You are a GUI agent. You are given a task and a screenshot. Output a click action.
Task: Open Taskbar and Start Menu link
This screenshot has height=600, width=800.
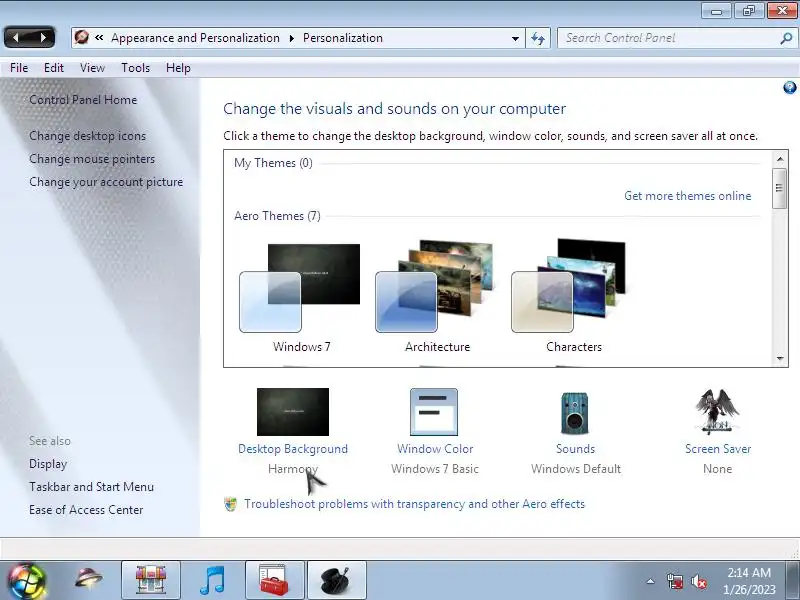click(x=91, y=487)
